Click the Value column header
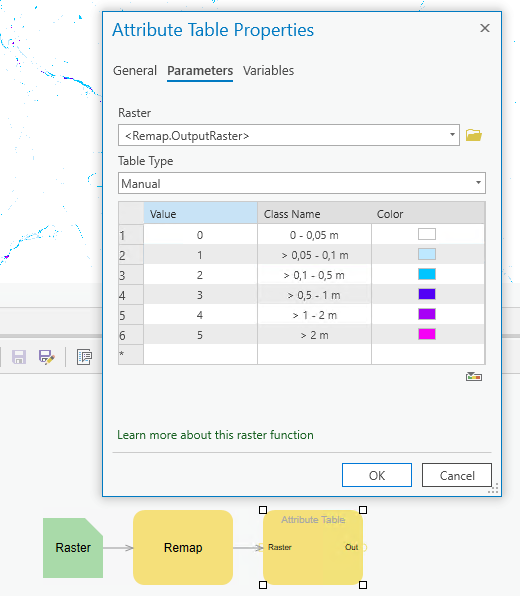Image resolution: width=520 pixels, height=596 pixels. [x=200, y=214]
